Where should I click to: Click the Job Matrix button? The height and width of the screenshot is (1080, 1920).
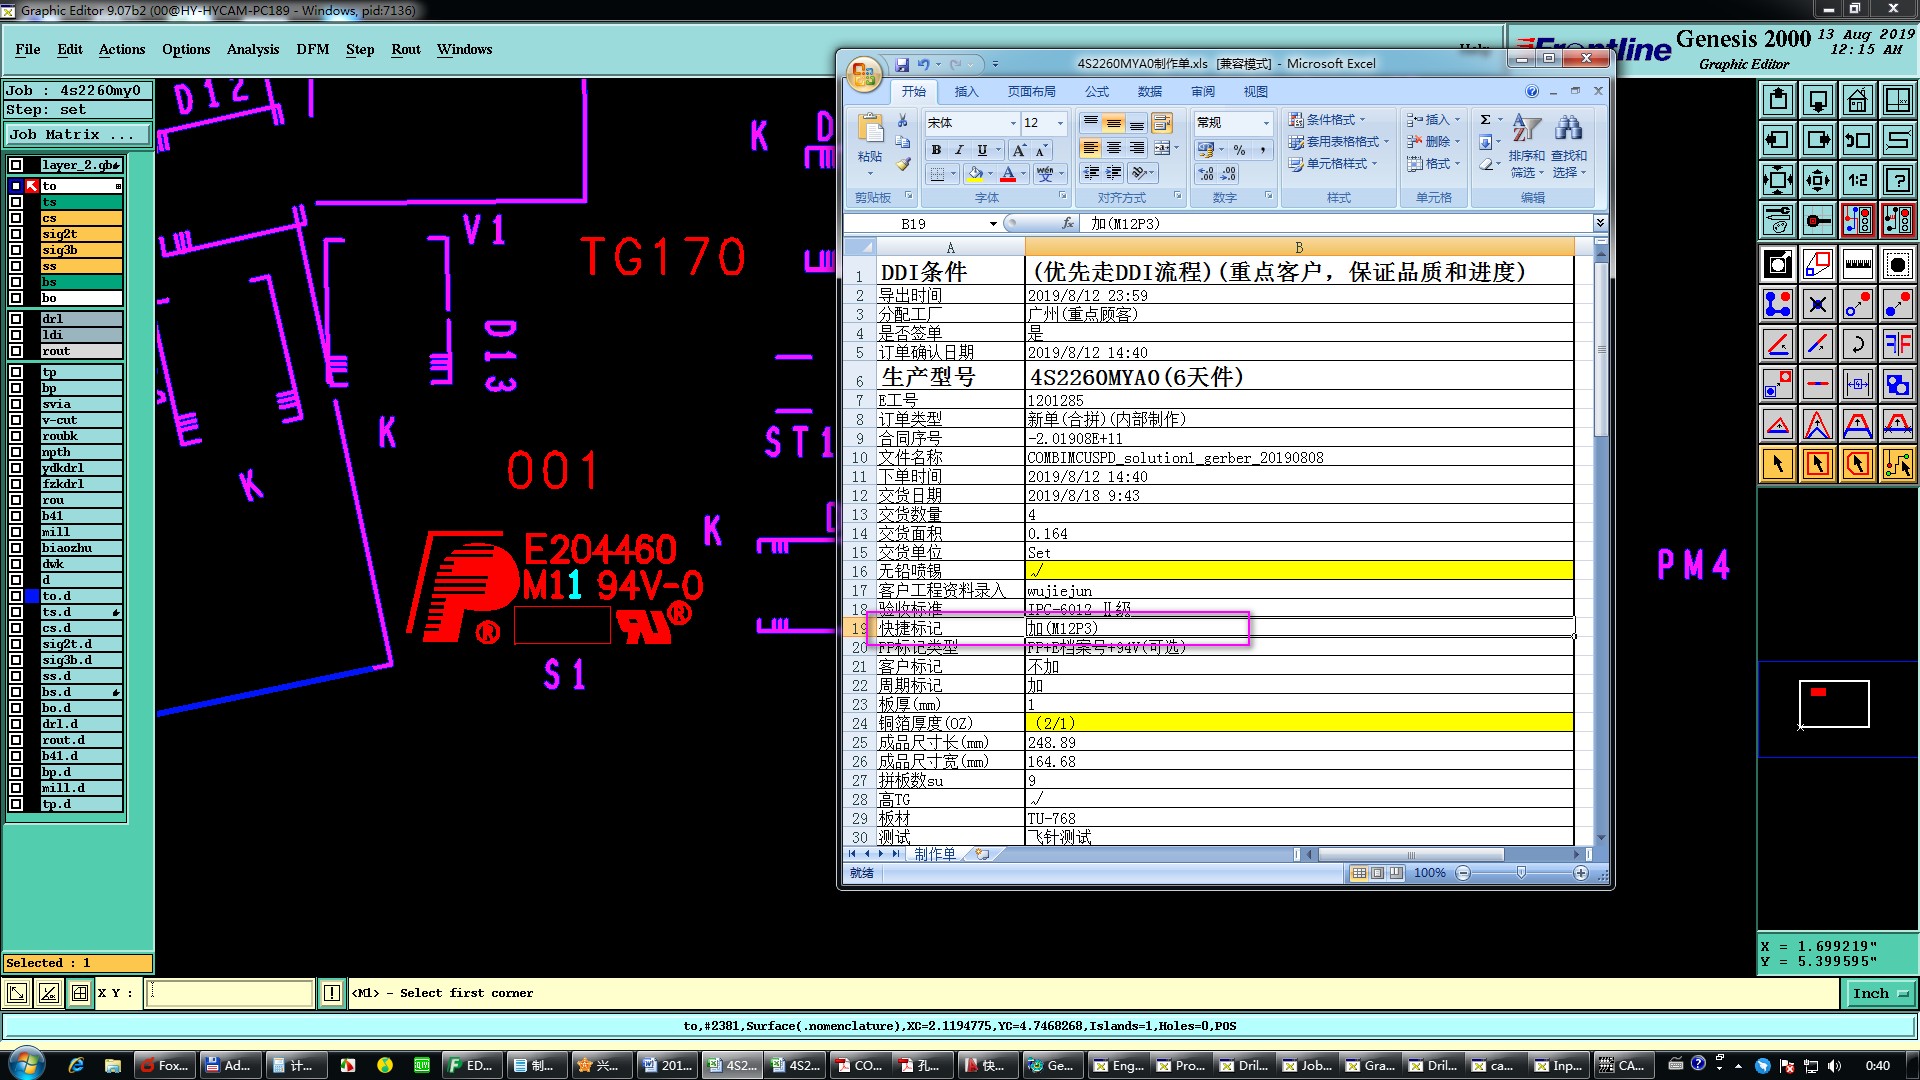(78, 134)
